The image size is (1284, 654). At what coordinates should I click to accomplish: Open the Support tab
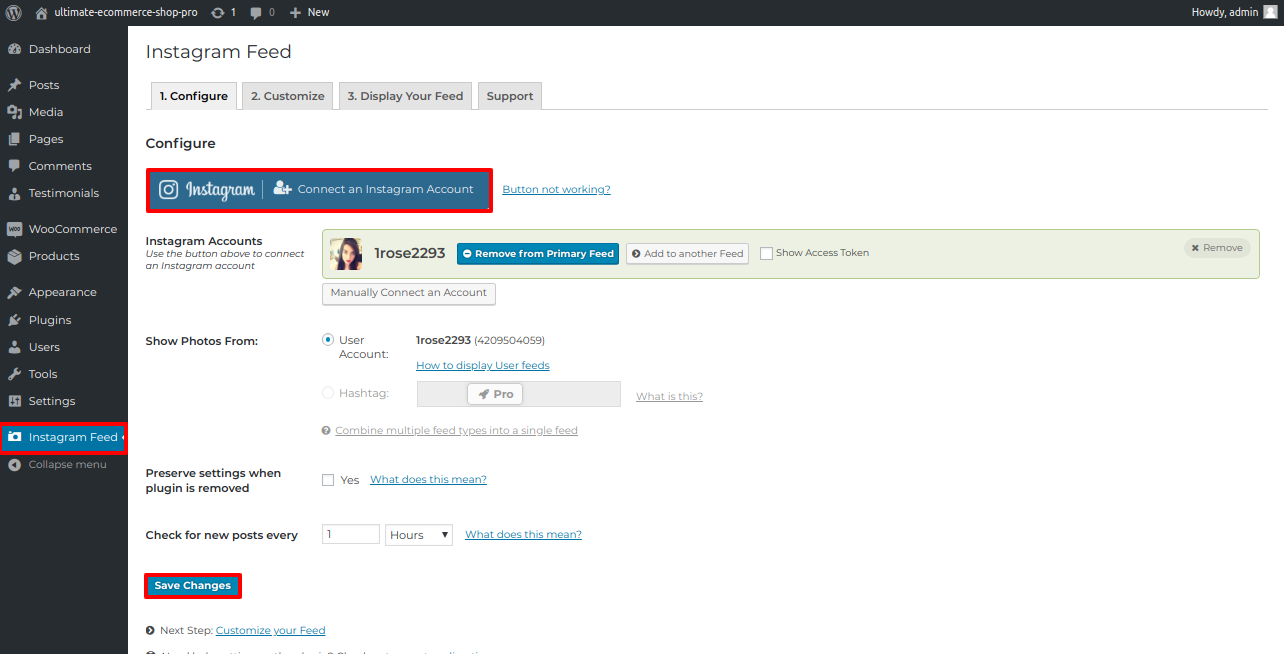[x=510, y=96]
